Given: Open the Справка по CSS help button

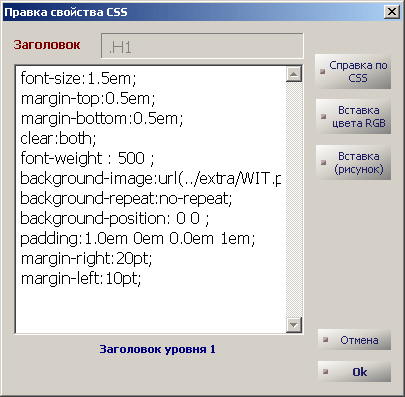Looking at the screenshot, I should point(353,72).
